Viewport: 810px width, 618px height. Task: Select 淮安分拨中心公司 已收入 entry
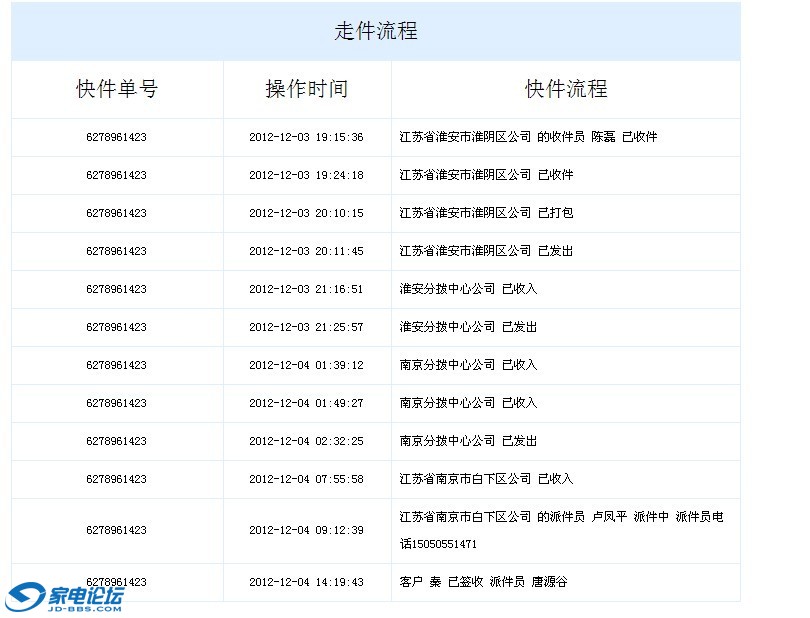tap(468, 289)
